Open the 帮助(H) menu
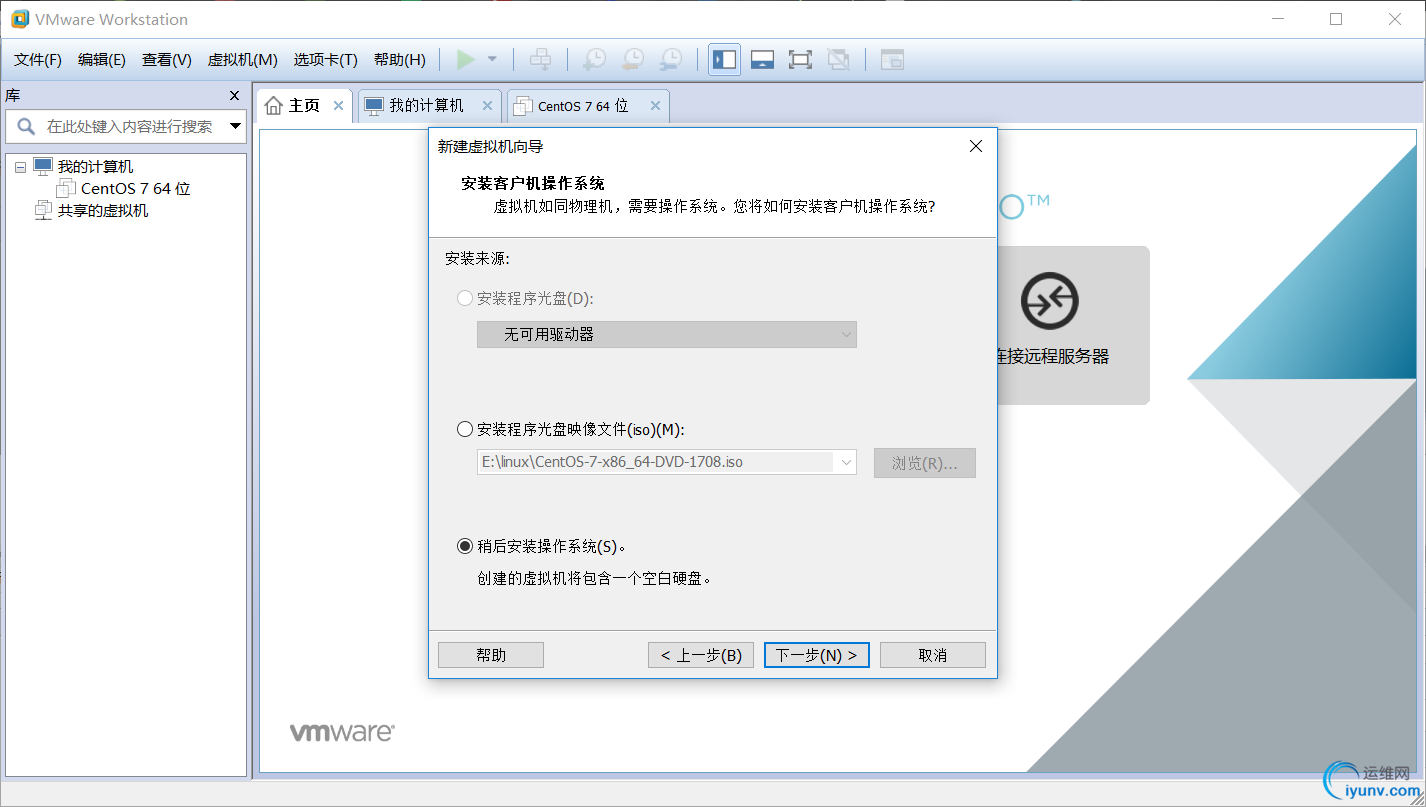Screen dimensions: 1426x807 point(399,60)
